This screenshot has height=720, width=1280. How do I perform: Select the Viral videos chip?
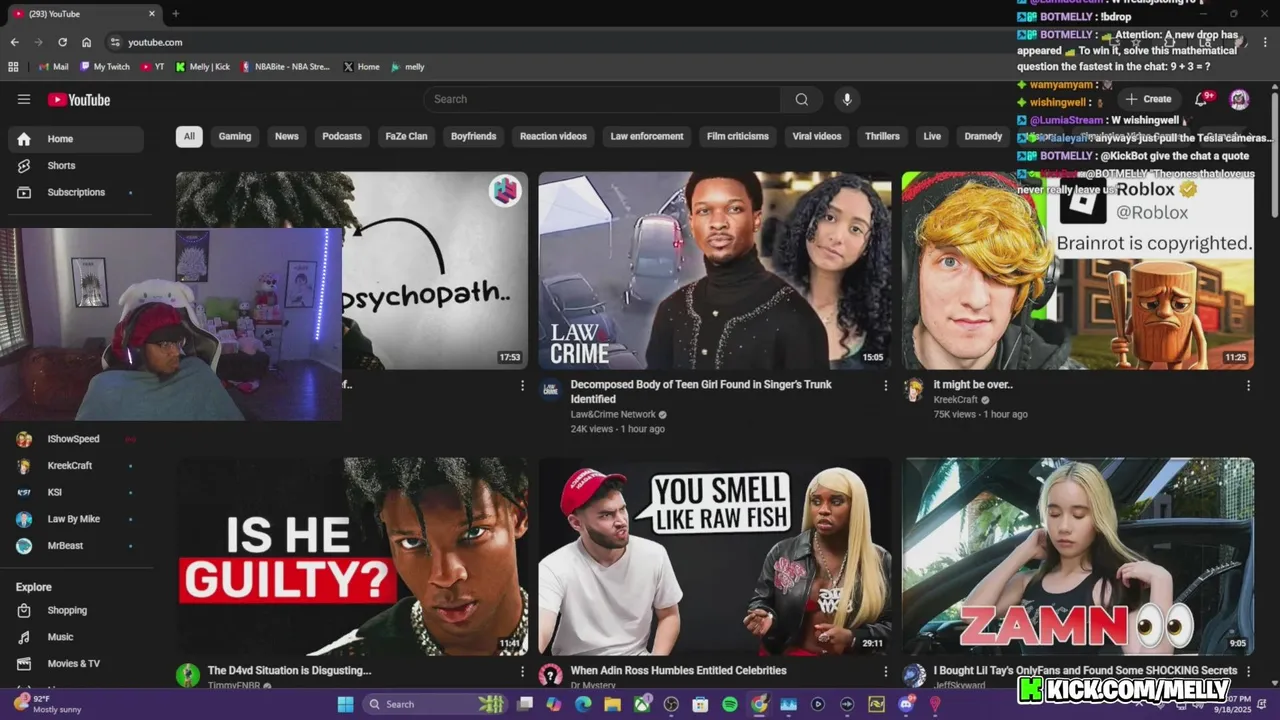click(817, 136)
